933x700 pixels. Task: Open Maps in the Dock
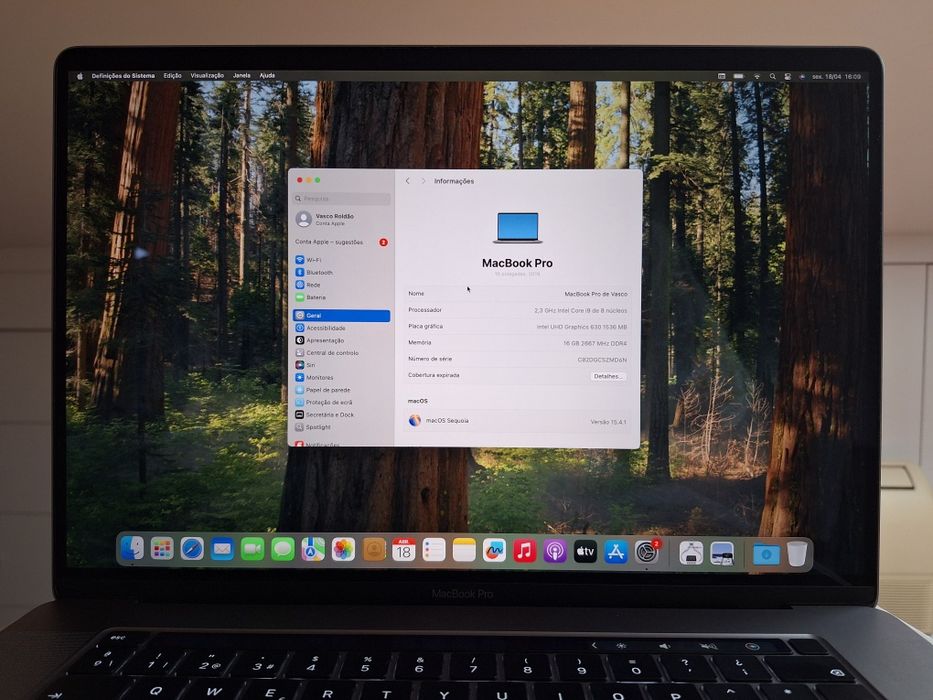[313, 549]
